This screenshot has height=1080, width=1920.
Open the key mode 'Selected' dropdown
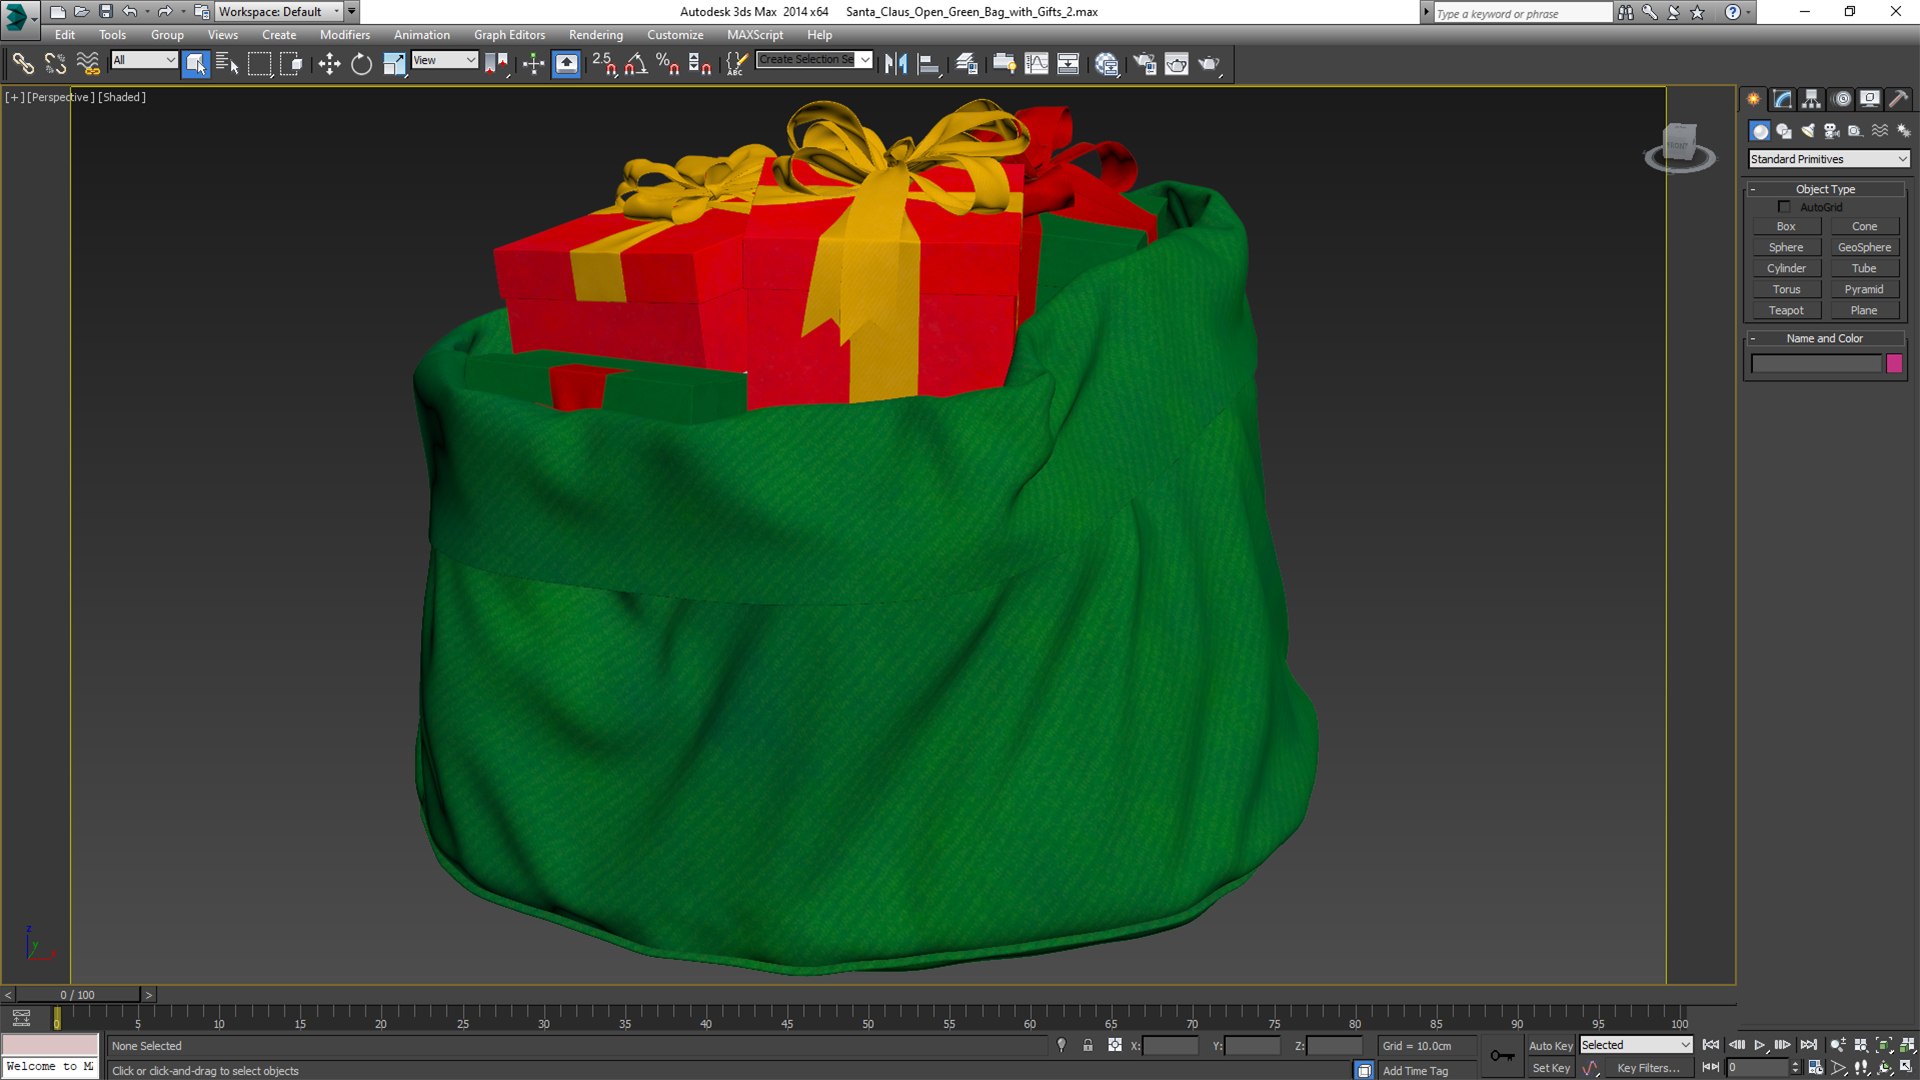click(1636, 1045)
